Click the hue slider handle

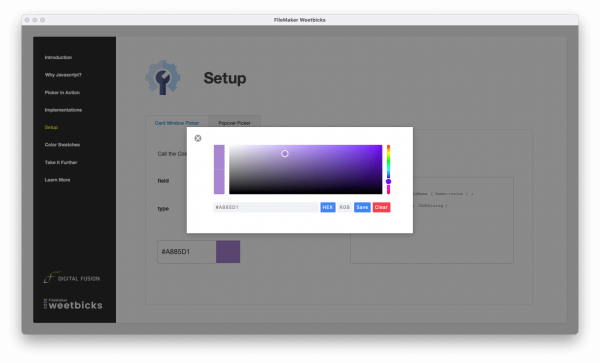point(388,181)
